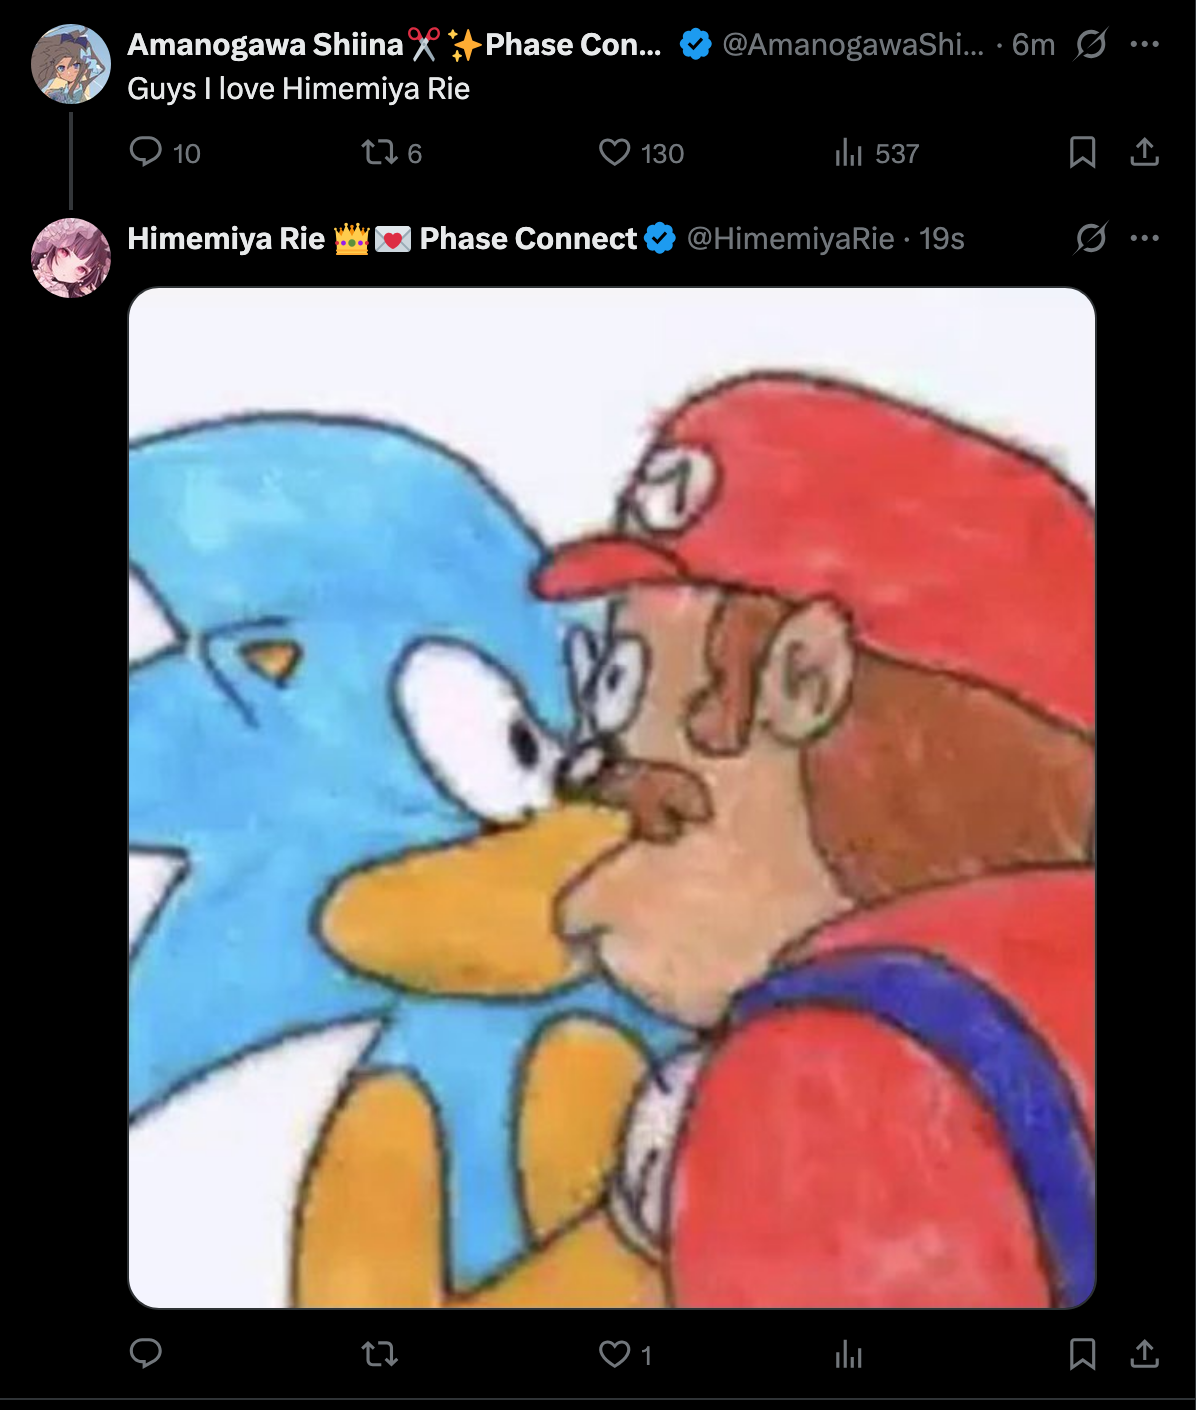Share Himemiya Rie's reply
Viewport: 1196px width, 1410px height.
click(1144, 1354)
